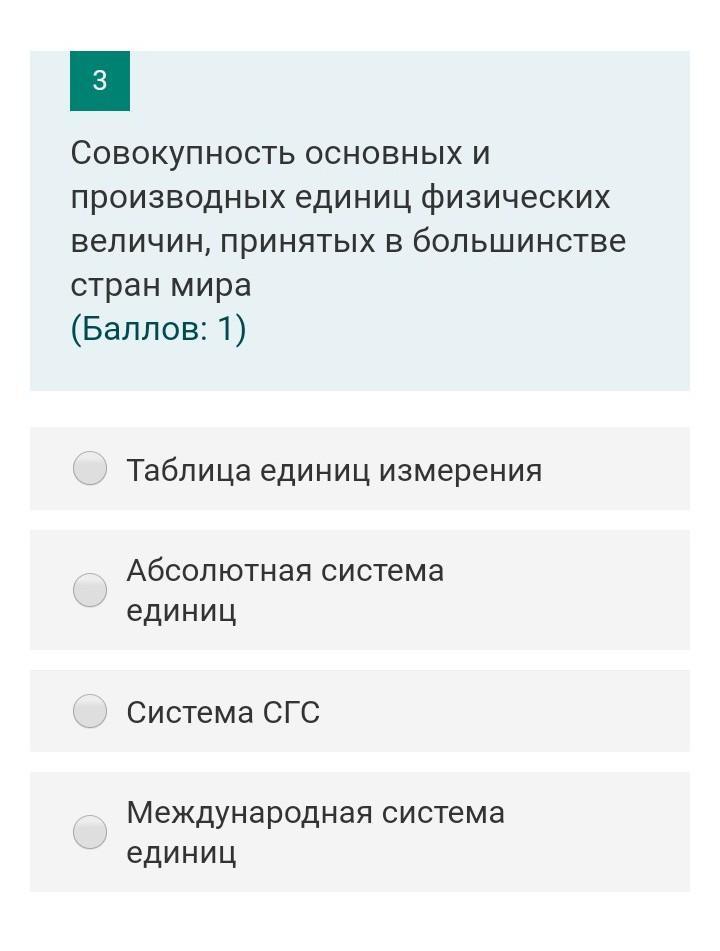Click the "Международная система" answer label text
The image size is (720, 951).
point(315,813)
